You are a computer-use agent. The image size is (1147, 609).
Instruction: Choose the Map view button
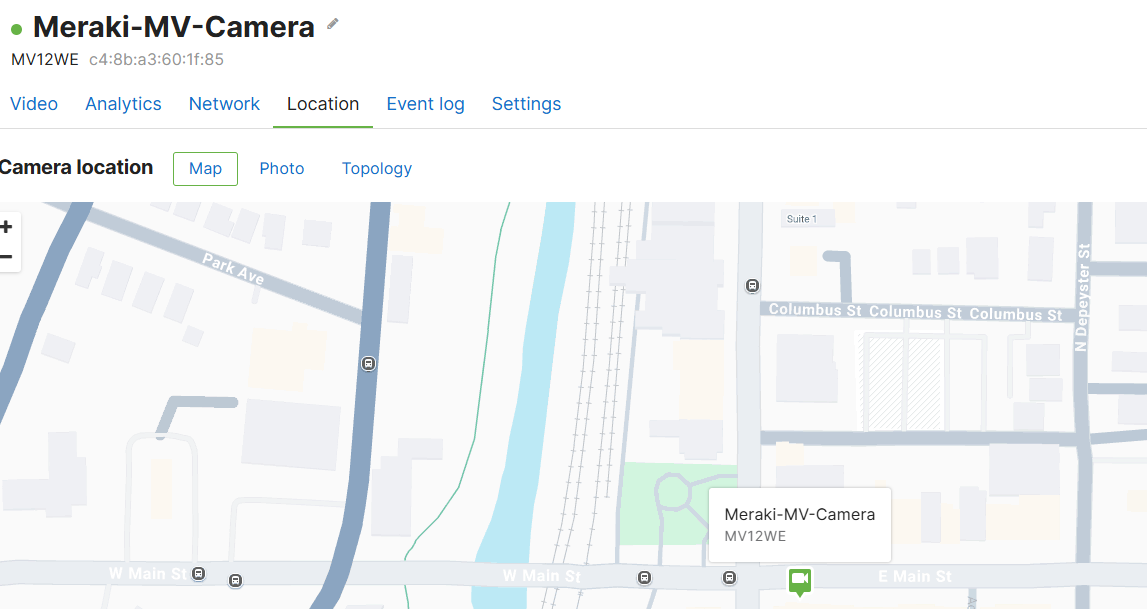[206, 169]
